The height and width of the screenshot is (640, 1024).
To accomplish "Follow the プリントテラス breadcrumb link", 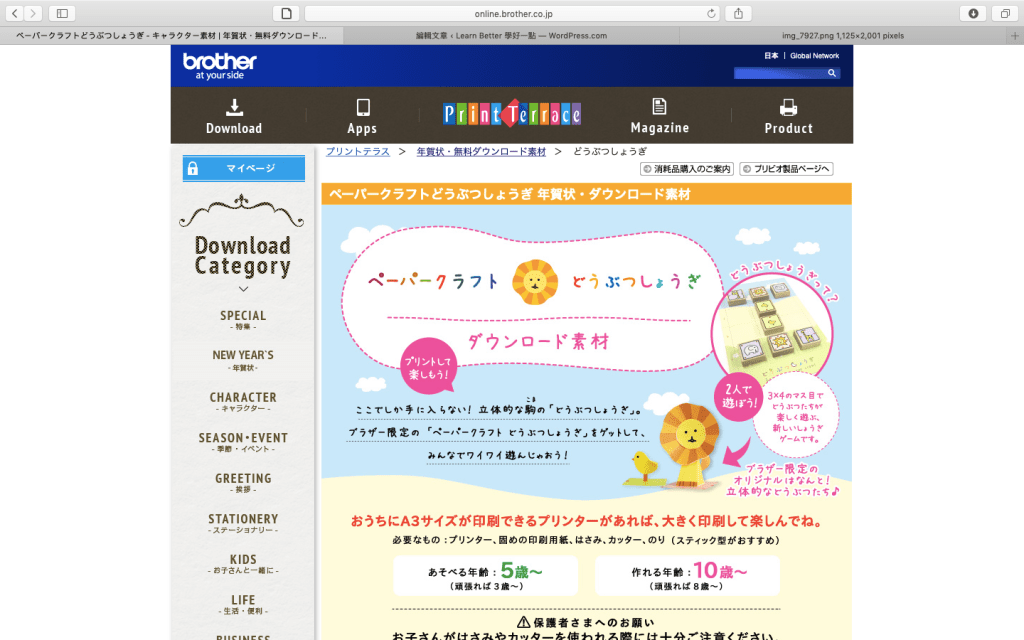I will (x=357, y=151).
